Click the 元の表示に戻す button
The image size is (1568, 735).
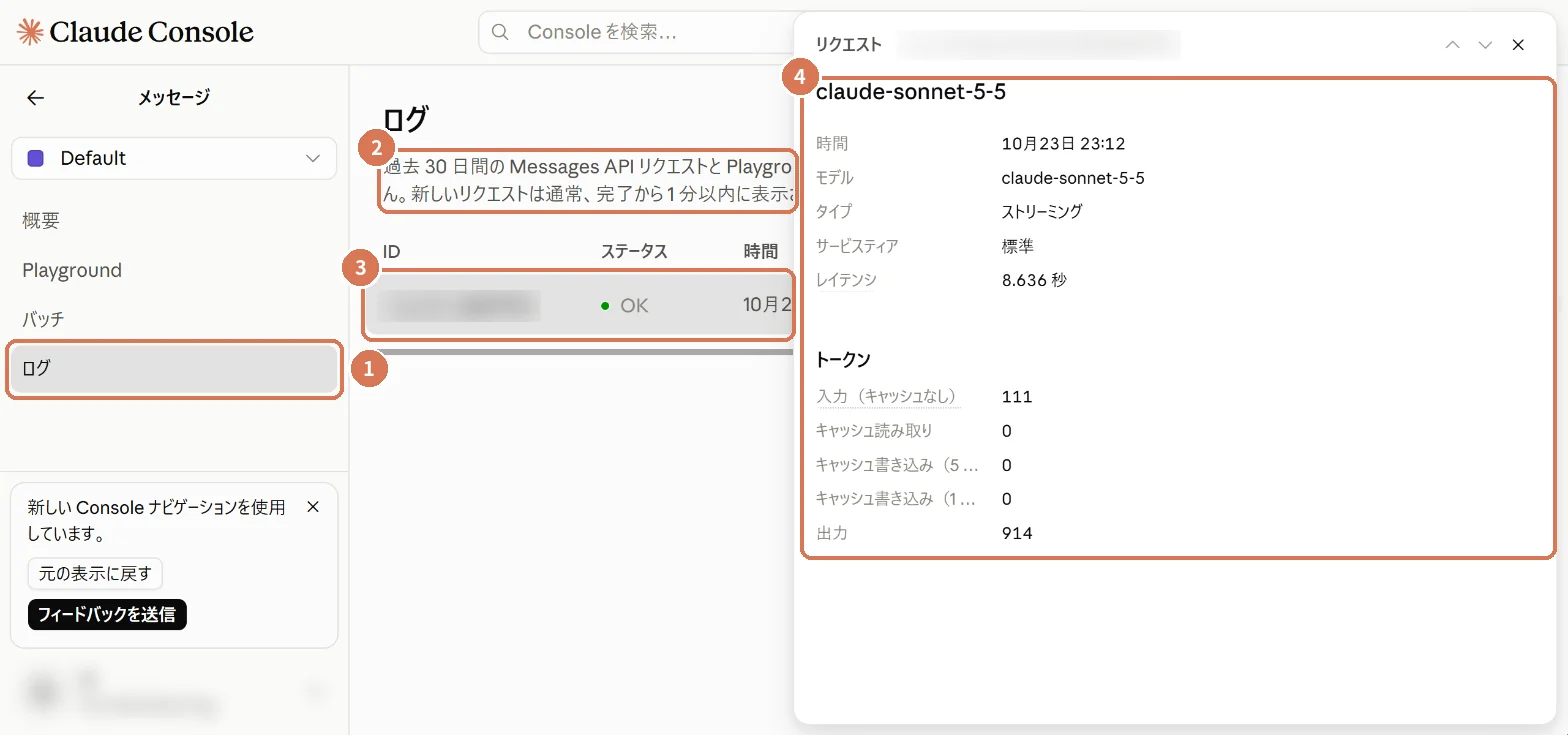(x=95, y=574)
